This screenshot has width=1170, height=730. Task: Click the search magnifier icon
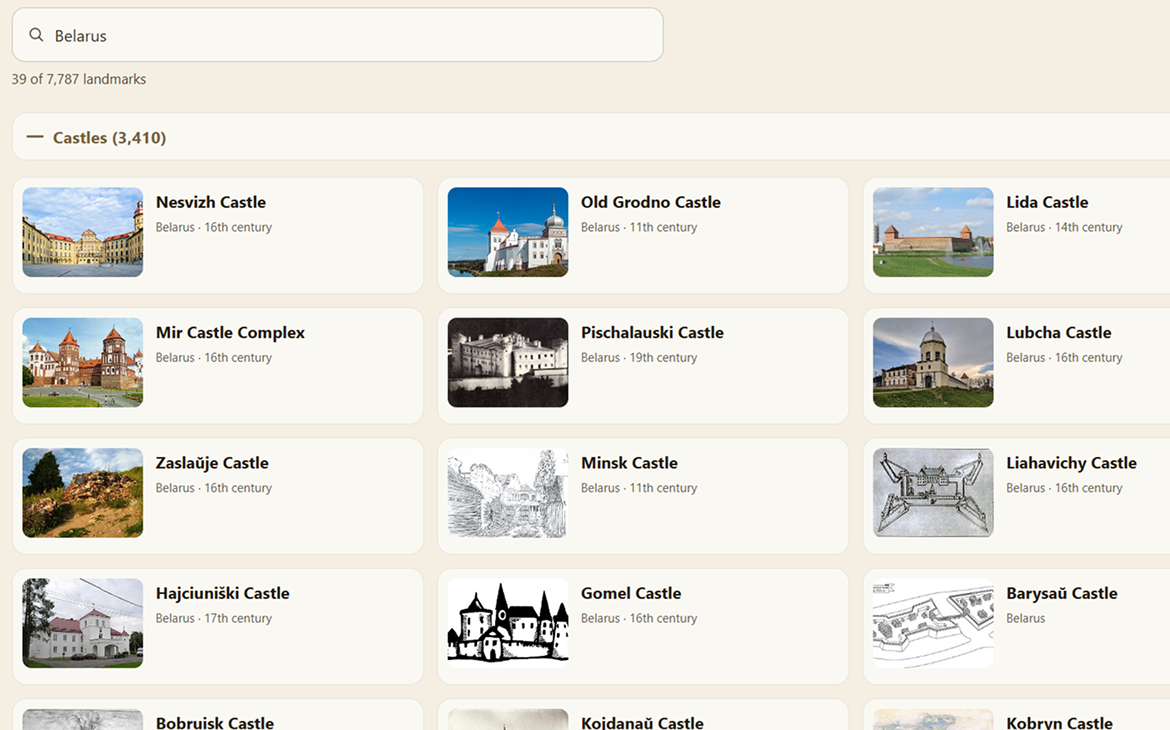click(36, 35)
